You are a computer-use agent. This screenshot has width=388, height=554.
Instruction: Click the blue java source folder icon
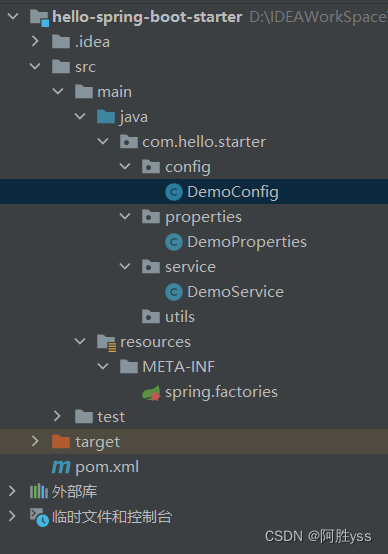tap(106, 117)
